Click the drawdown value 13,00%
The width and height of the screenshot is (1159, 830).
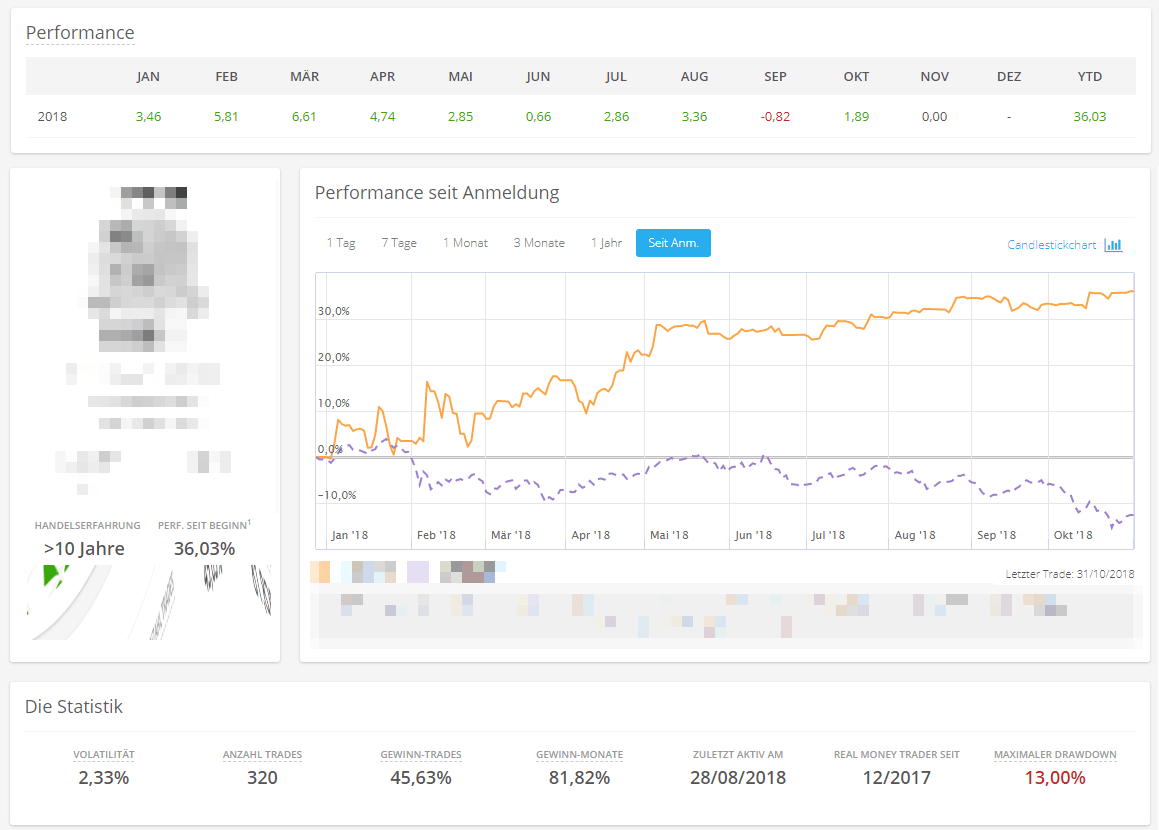pos(1055,778)
